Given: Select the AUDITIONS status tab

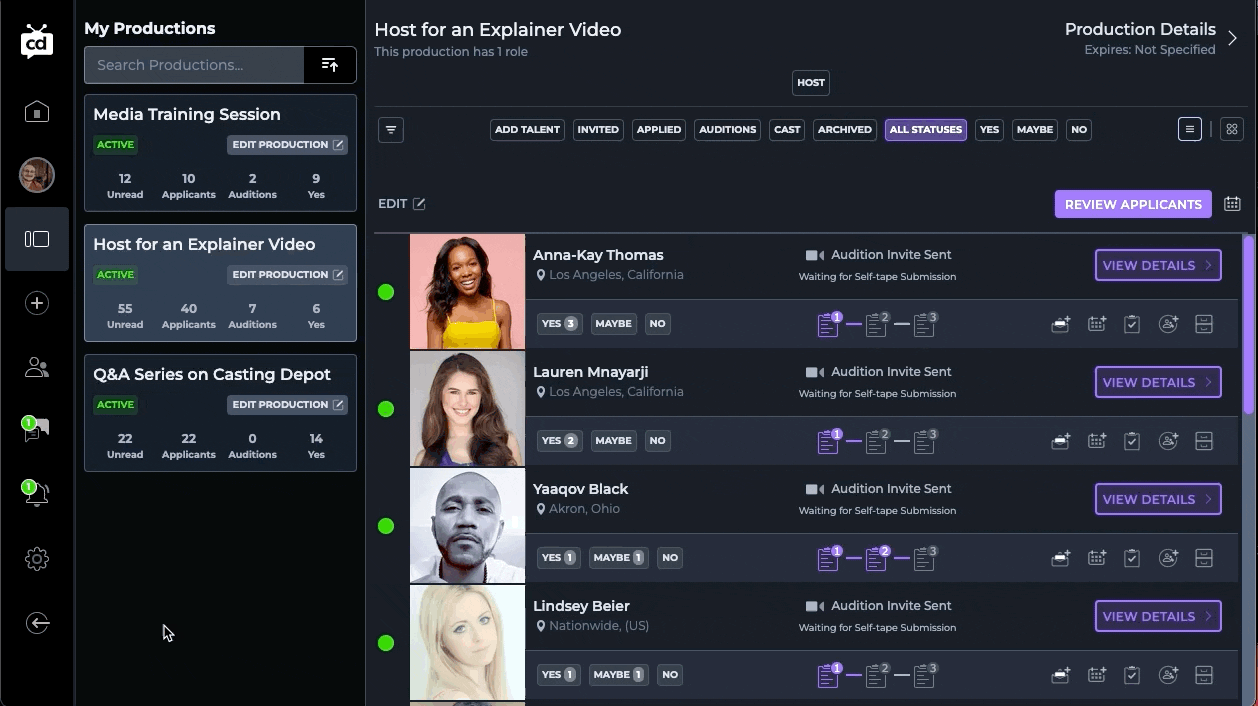Looking at the screenshot, I should click(x=727, y=130).
